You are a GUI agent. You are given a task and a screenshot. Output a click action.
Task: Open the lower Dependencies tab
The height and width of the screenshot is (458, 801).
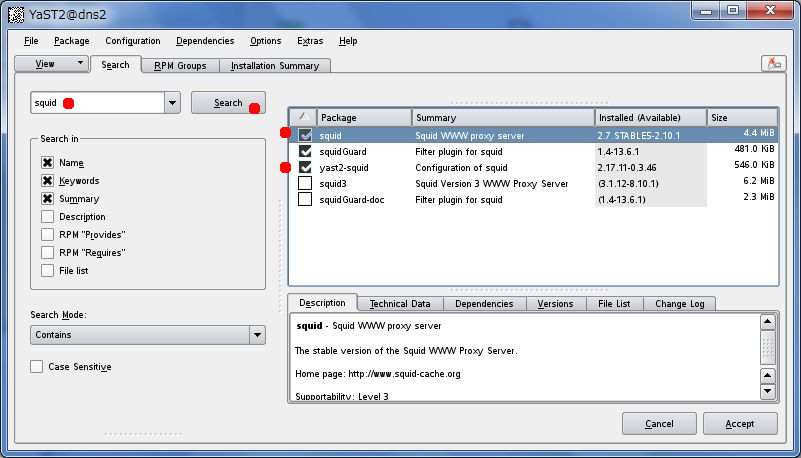coord(484,304)
